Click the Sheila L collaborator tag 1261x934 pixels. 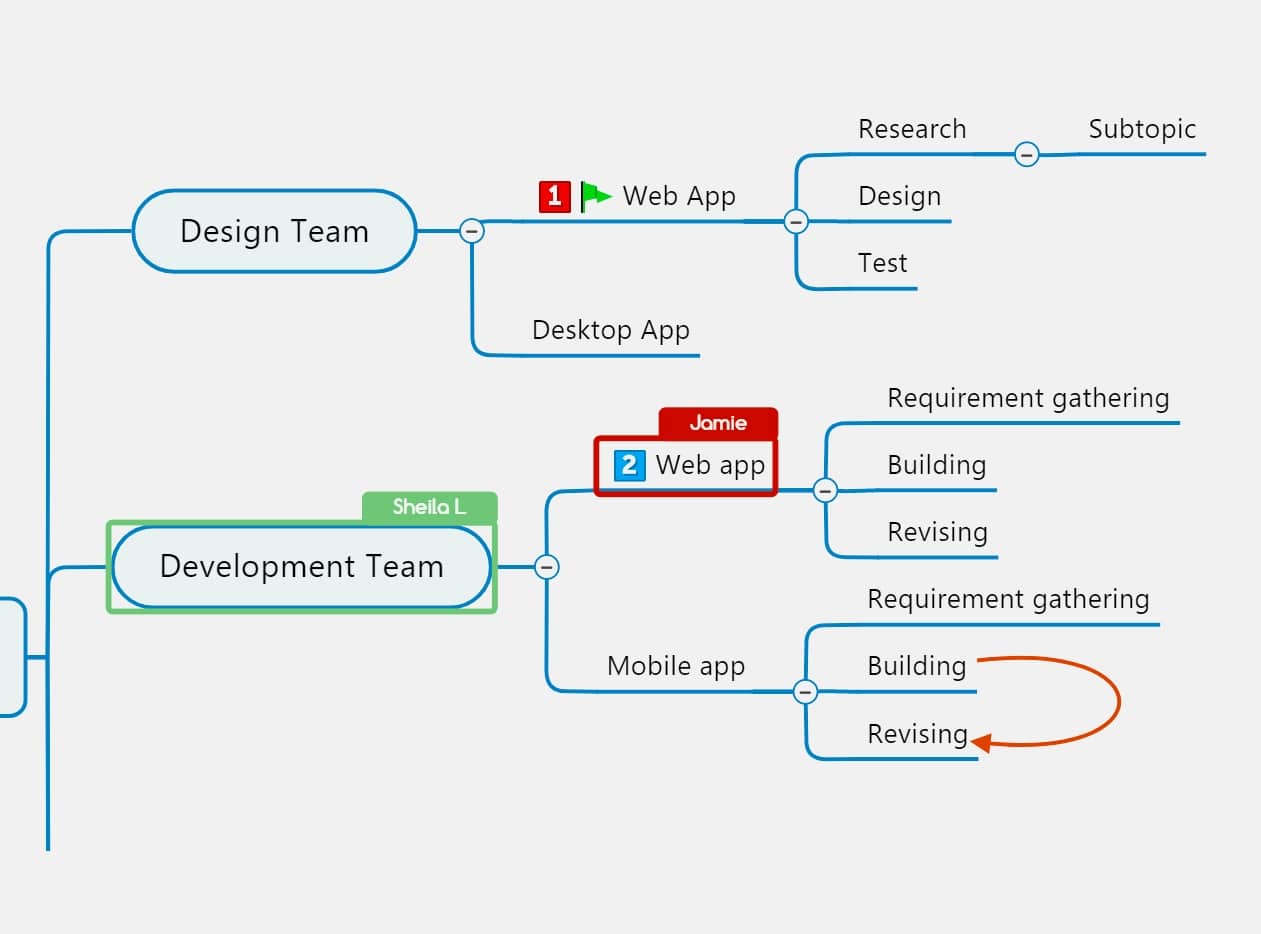[x=429, y=507]
